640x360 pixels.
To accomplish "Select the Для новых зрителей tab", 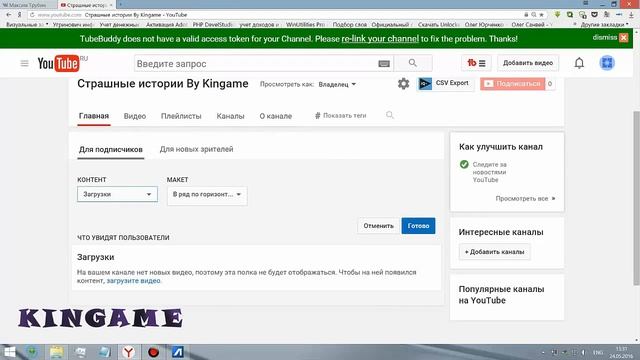I will 196,149.
